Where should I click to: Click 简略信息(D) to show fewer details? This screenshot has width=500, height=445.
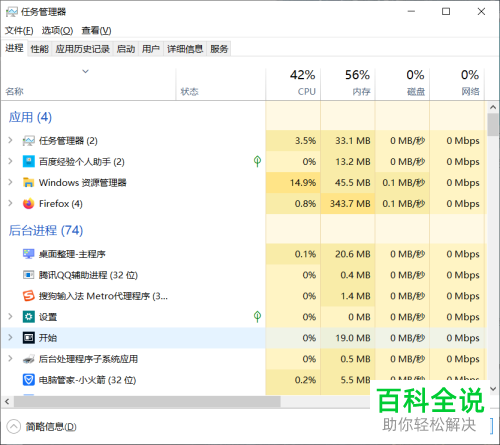tap(51, 426)
